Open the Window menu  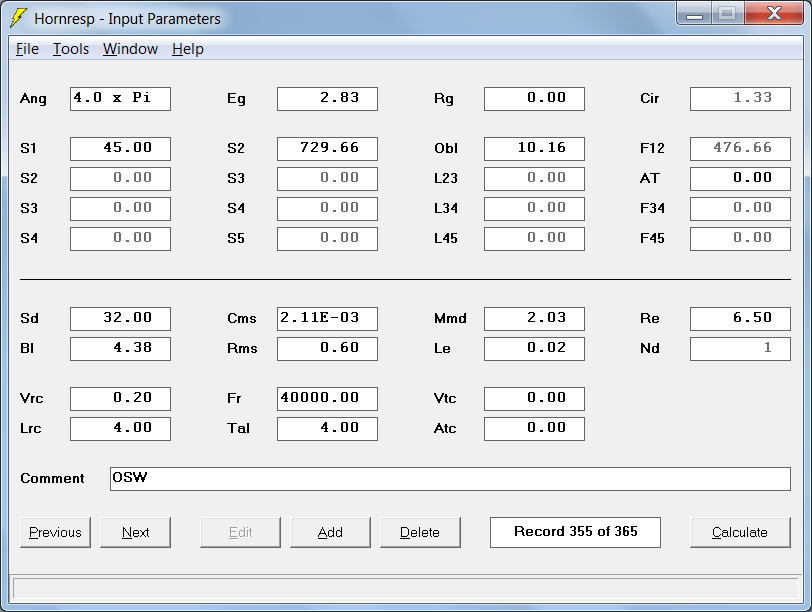pyautogui.click(x=130, y=49)
